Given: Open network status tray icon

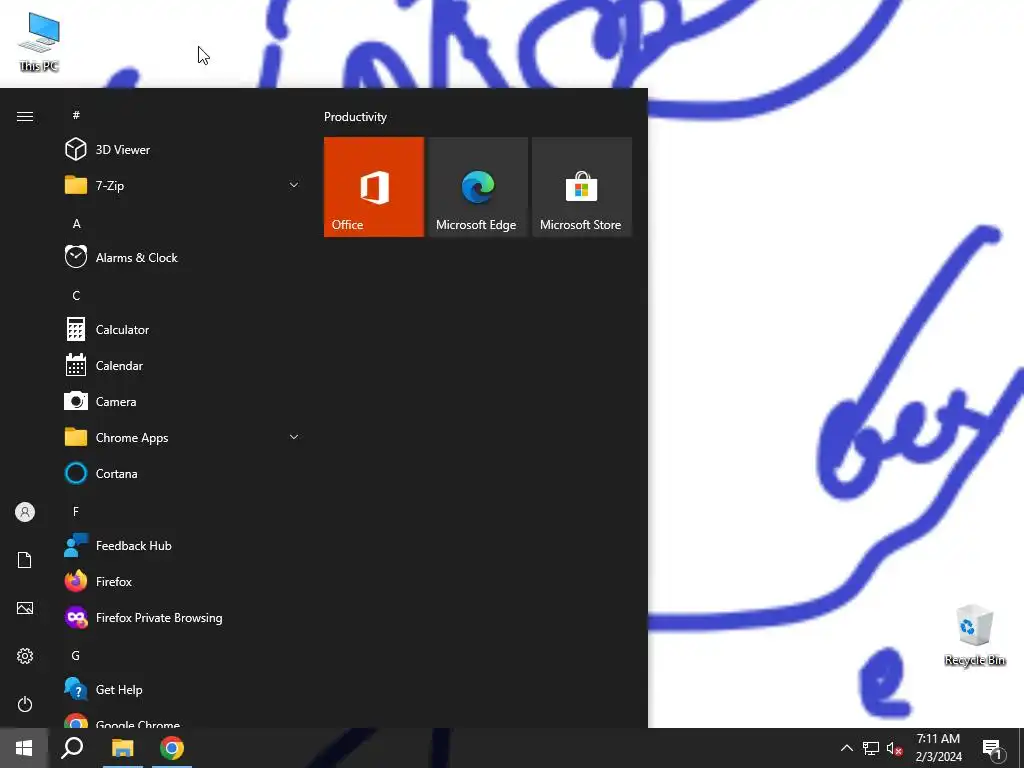Looking at the screenshot, I should (871, 748).
